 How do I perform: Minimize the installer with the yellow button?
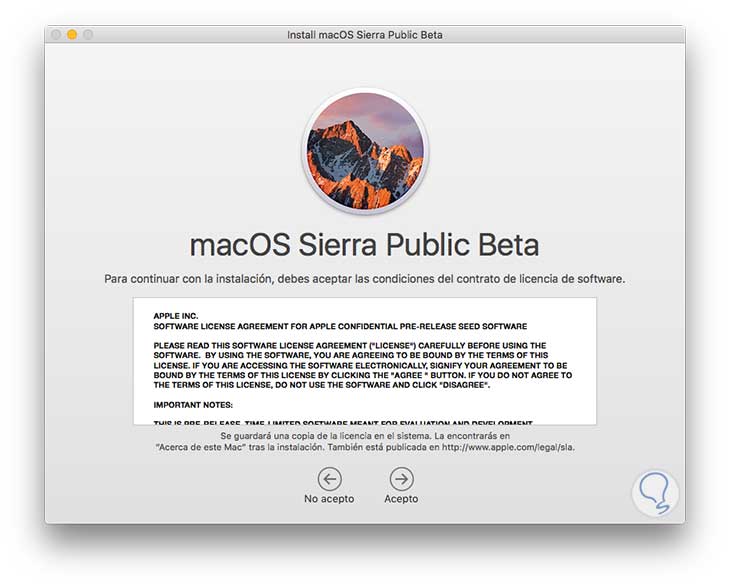72,34
